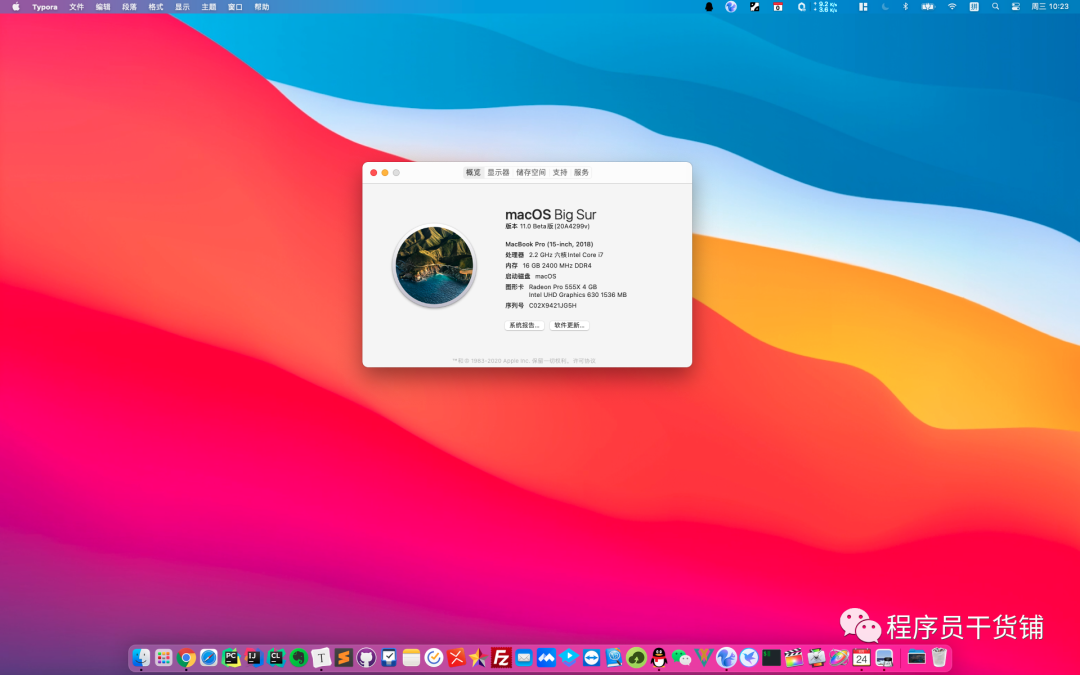Launch IntelliJ IDEA from the Dock
The image size is (1080, 675).
click(x=253, y=658)
